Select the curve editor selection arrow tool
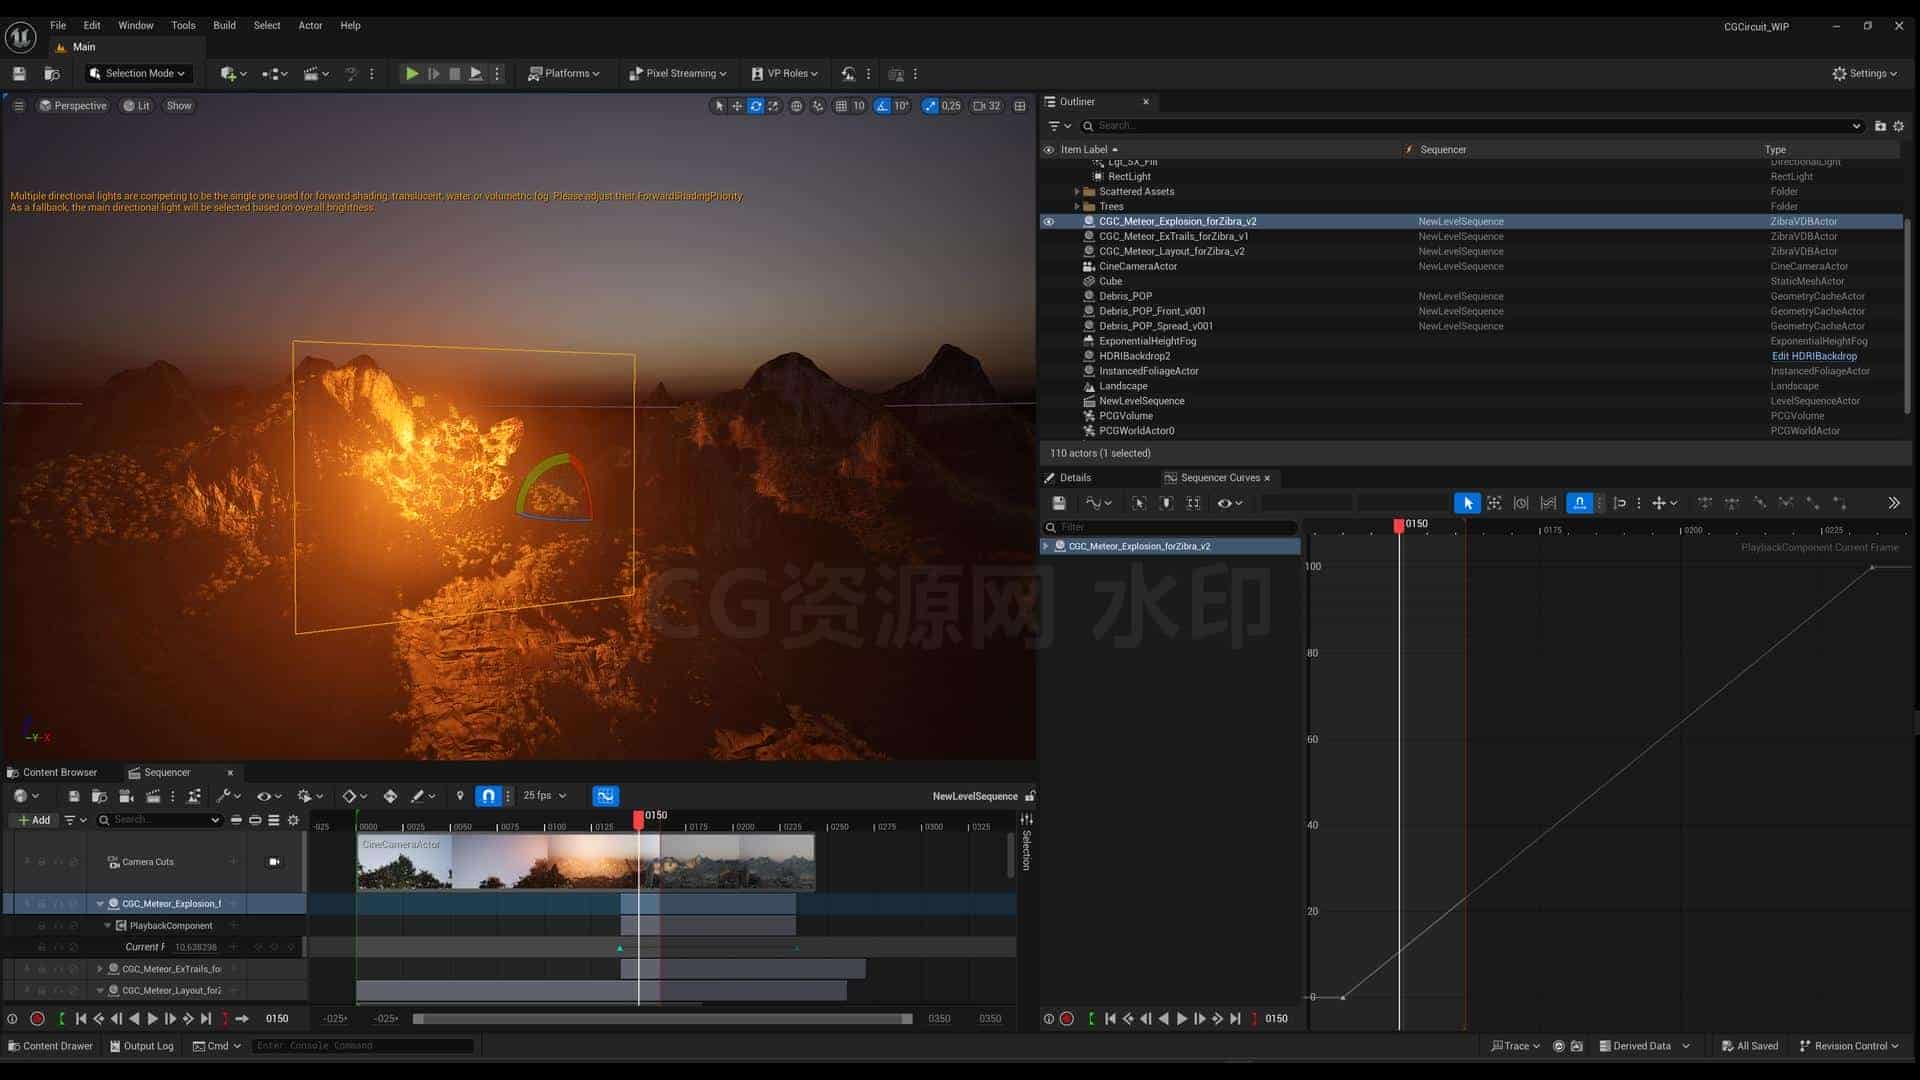1920x1080 pixels. (x=1467, y=504)
